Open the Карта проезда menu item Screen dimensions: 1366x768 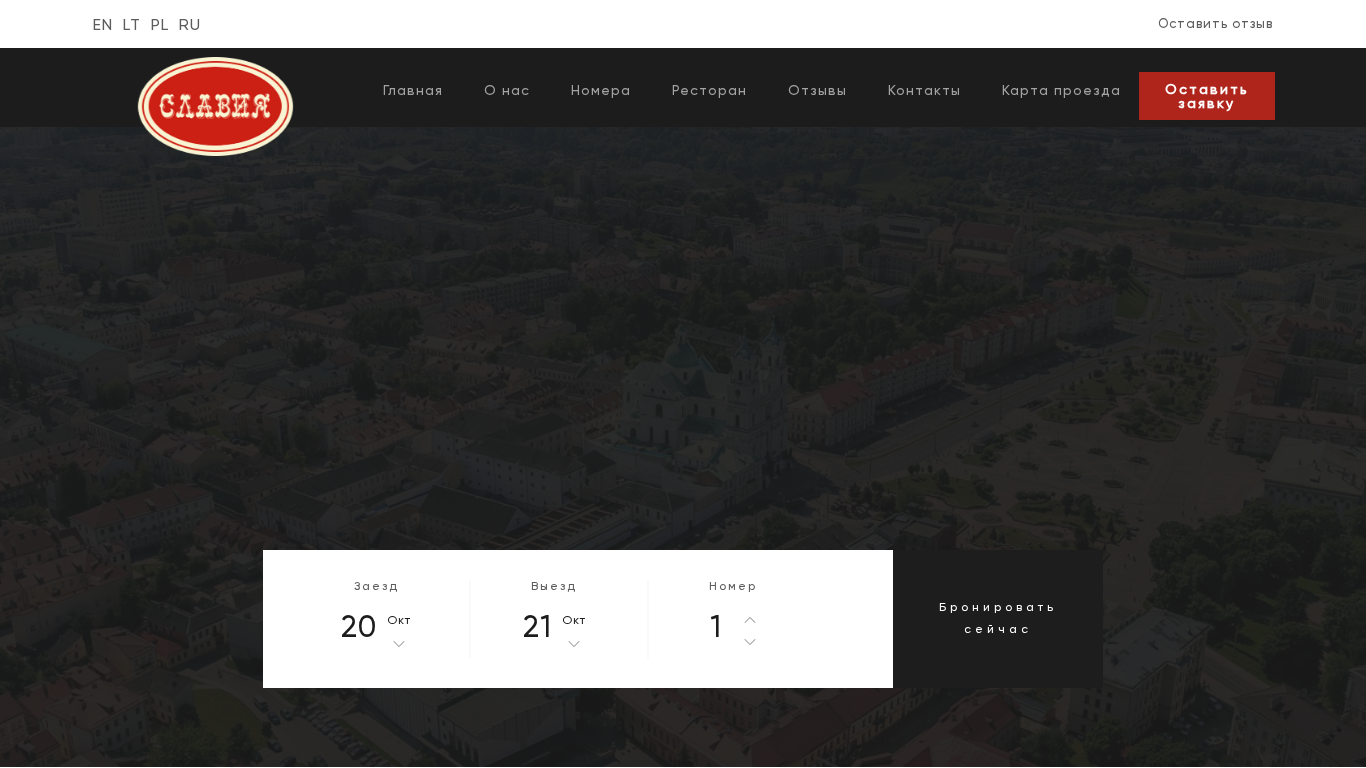coord(1061,91)
